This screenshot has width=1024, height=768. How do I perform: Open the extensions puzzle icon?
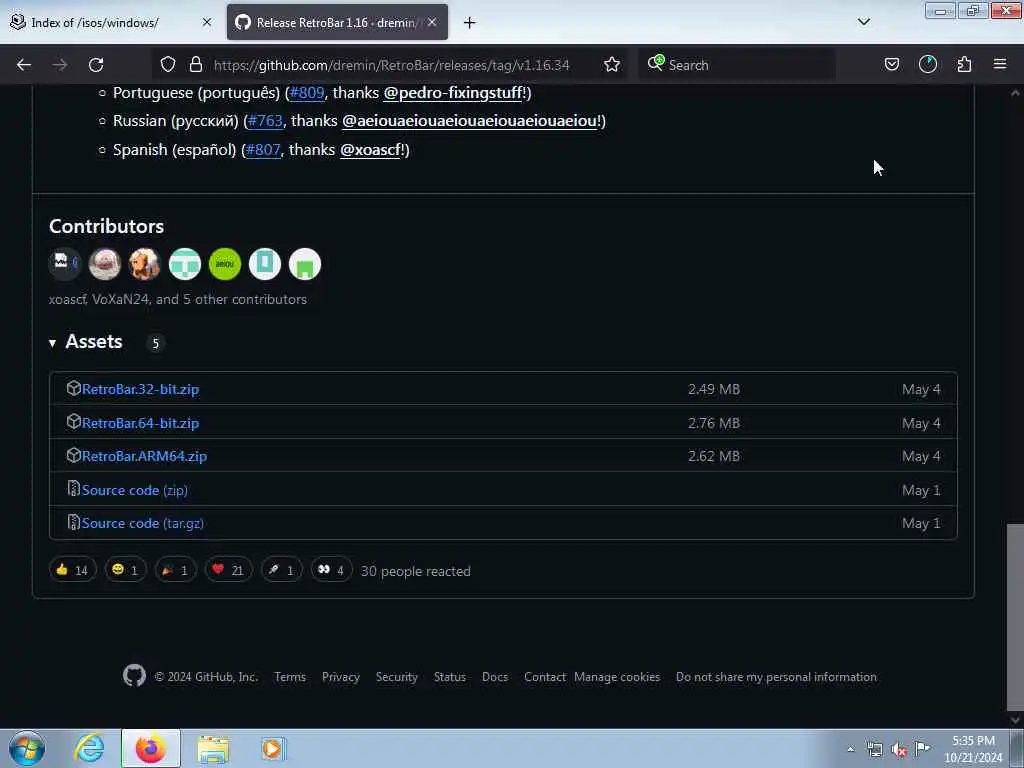pyautogui.click(x=964, y=65)
